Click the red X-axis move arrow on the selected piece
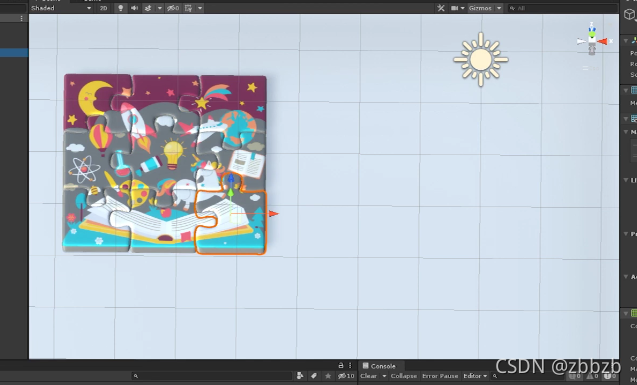 [x=273, y=213]
